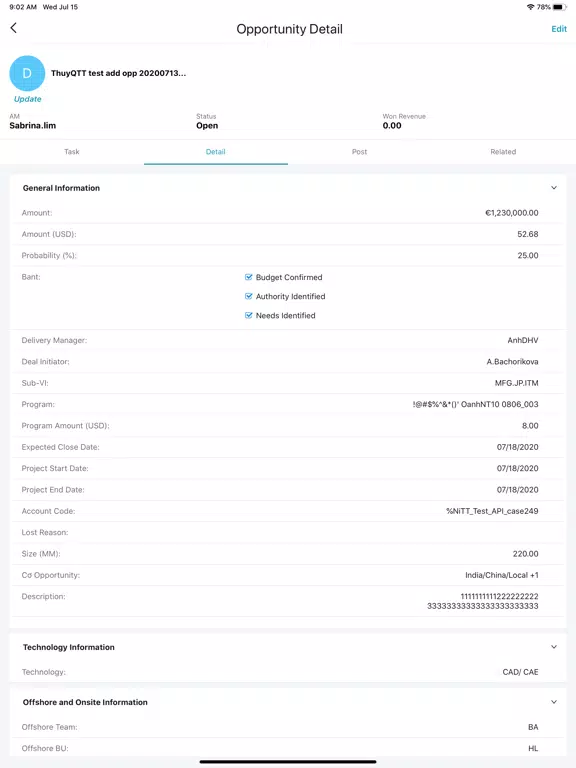576x768 pixels.
Task: Tap Won Revenue value 0.00
Action: (x=392, y=126)
